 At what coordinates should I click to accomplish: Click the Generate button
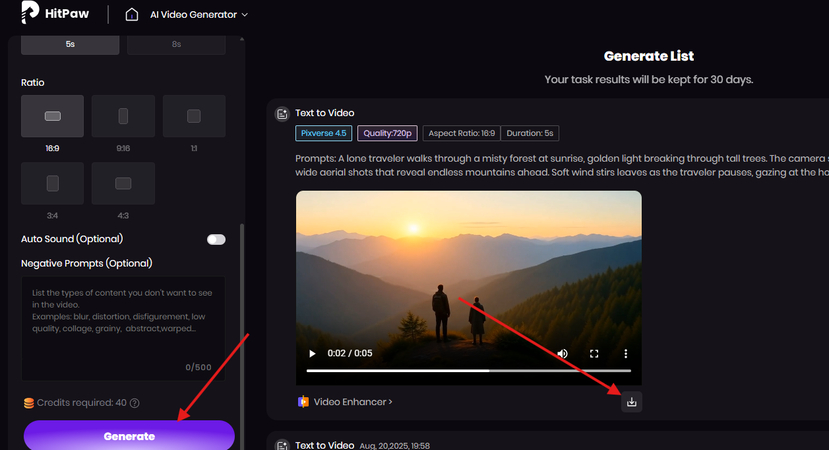pyautogui.click(x=129, y=436)
